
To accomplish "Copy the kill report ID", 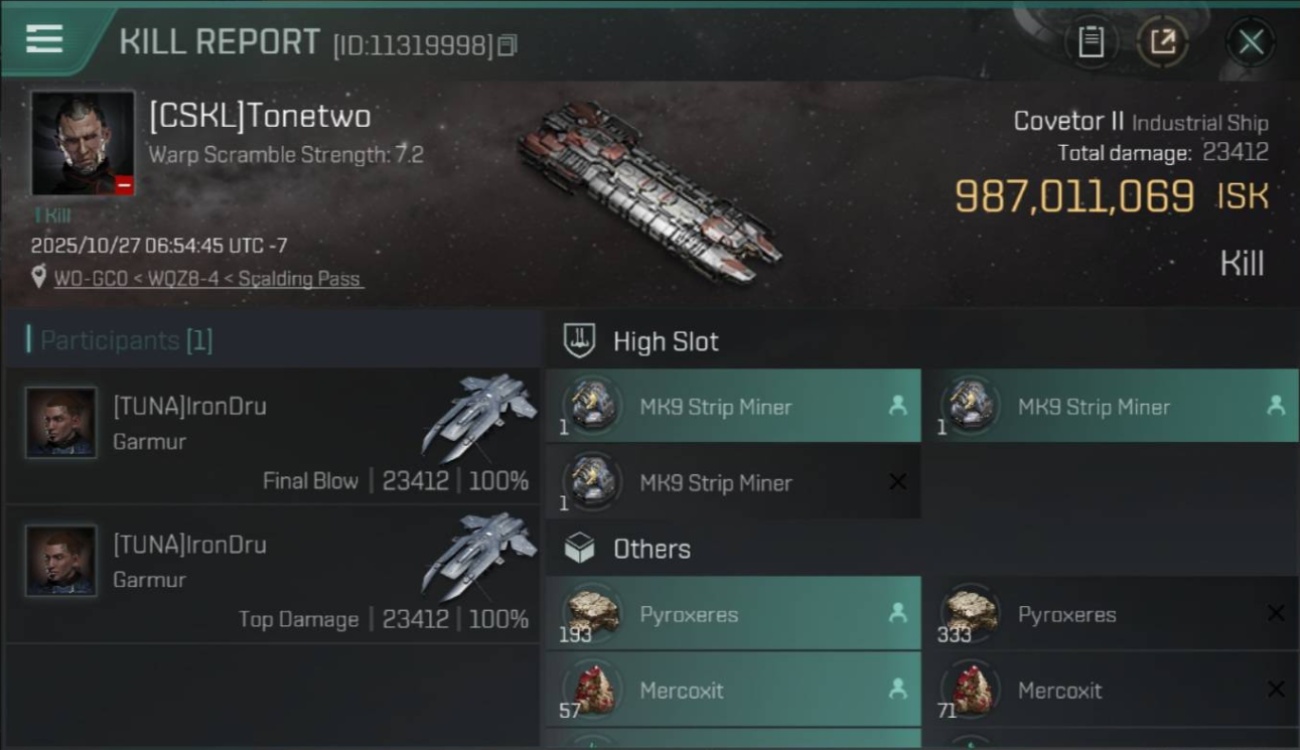I will point(507,45).
